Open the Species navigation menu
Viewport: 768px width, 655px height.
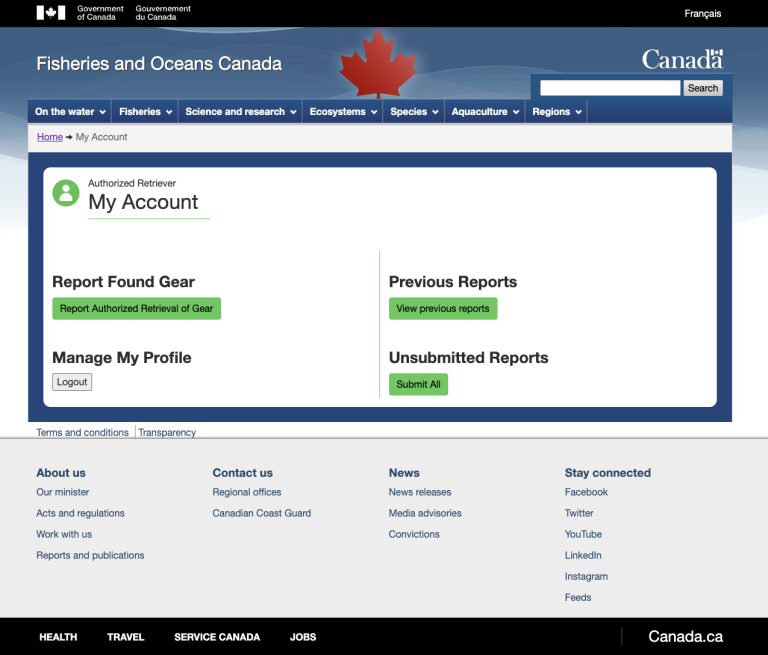pos(414,112)
